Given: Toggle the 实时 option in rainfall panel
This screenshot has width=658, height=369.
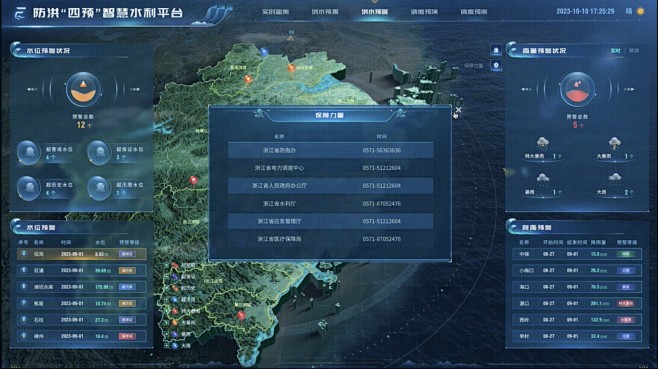Looking at the screenshot, I should click(615, 50).
